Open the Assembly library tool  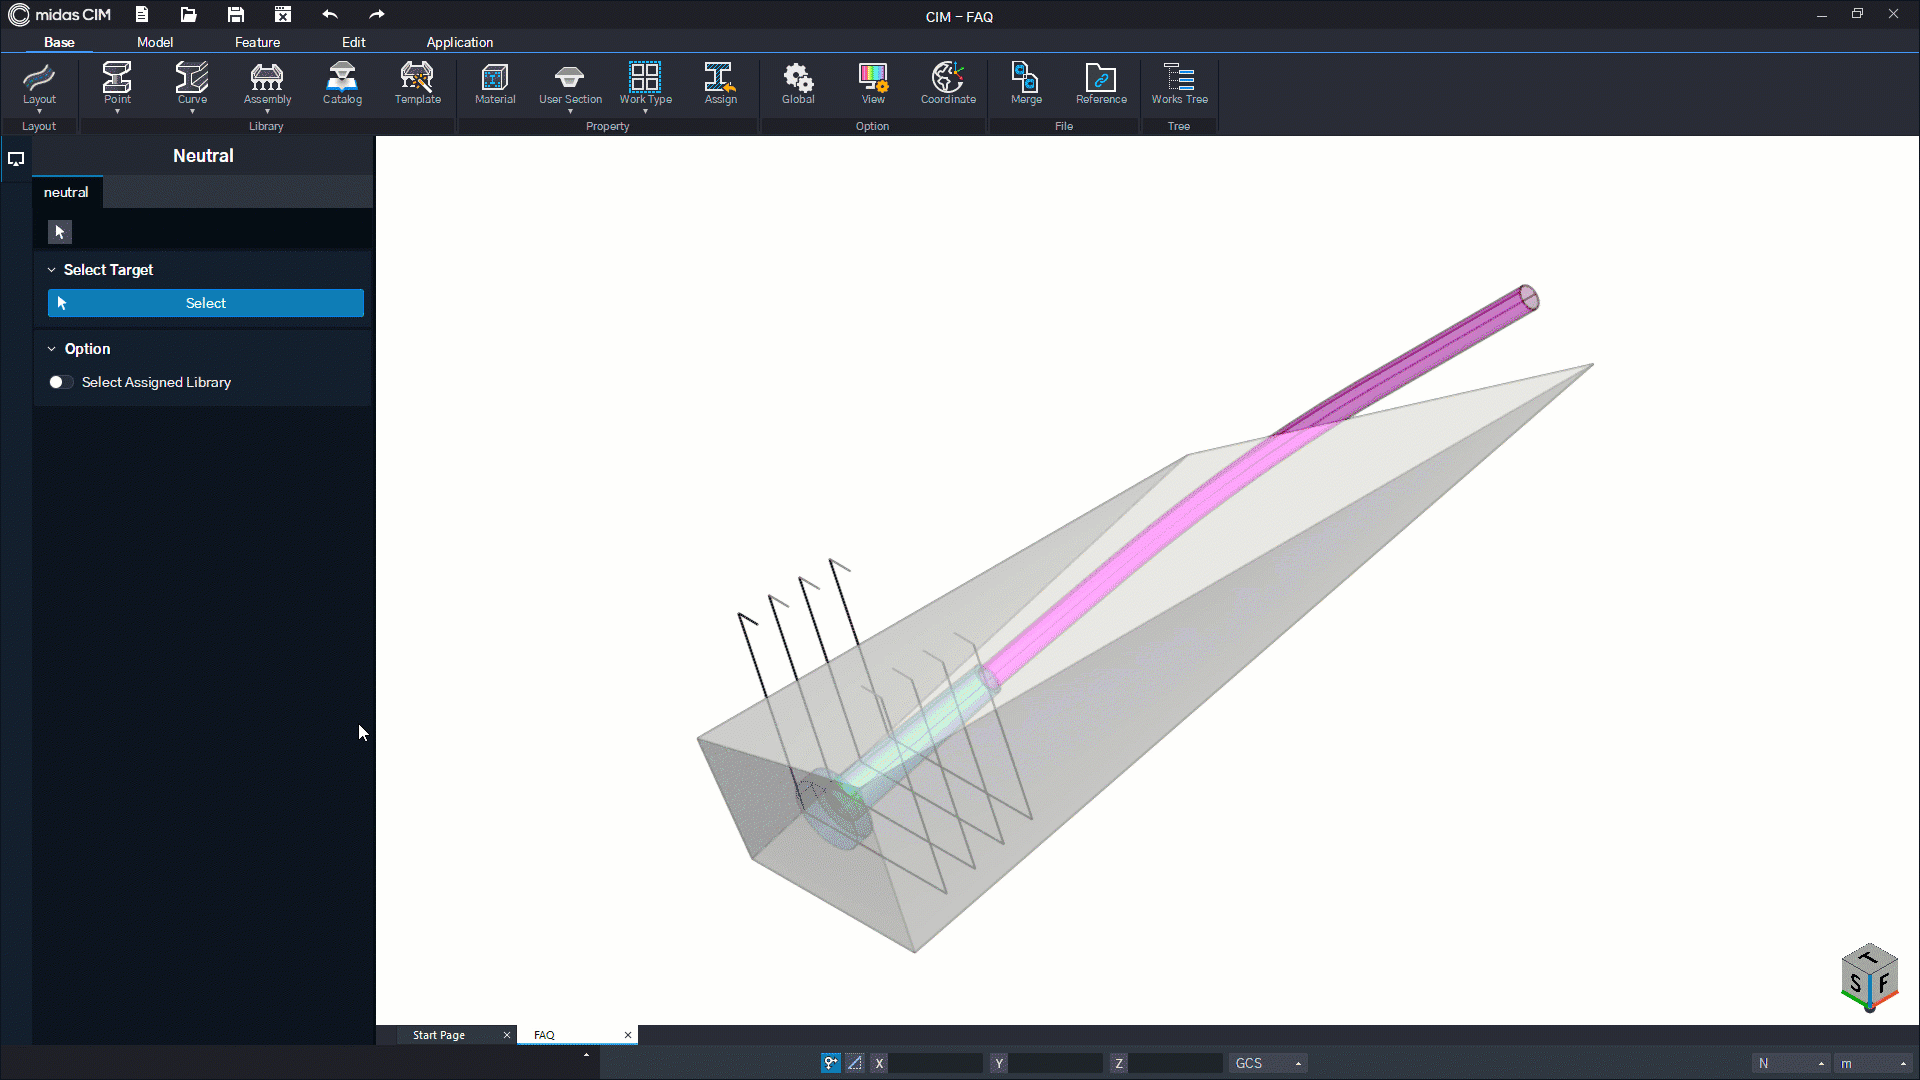pyautogui.click(x=267, y=83)
